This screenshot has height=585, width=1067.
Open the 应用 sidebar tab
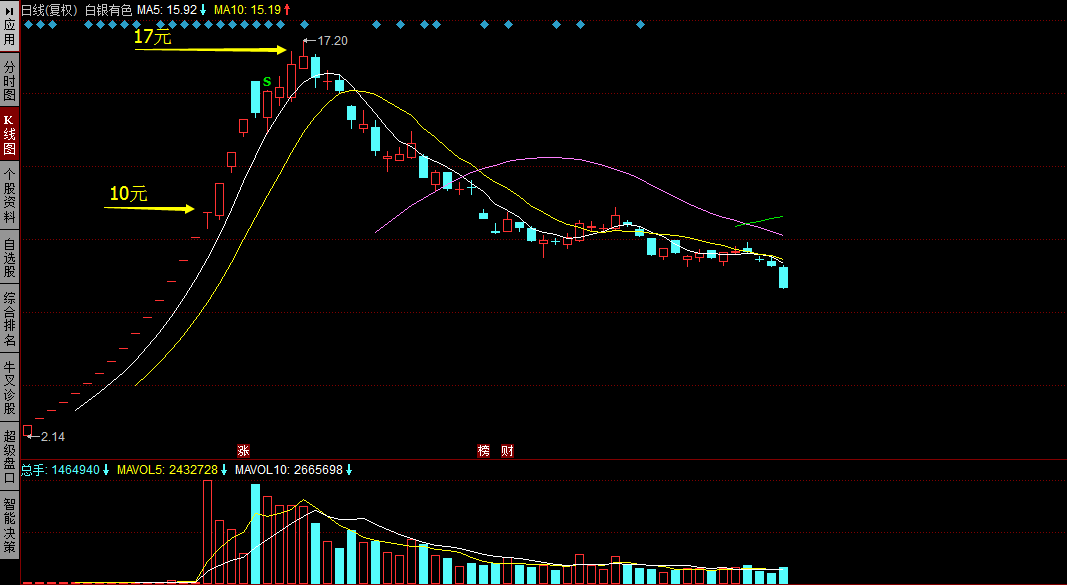(x=10, y=25)
